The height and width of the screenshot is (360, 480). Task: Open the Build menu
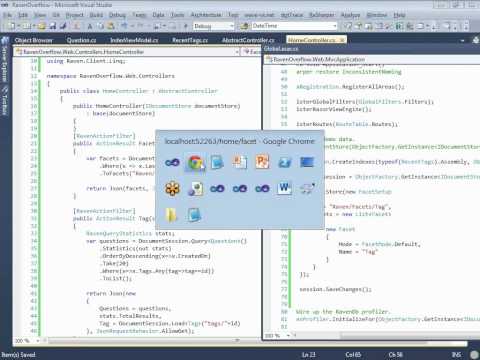pos(96,15)
